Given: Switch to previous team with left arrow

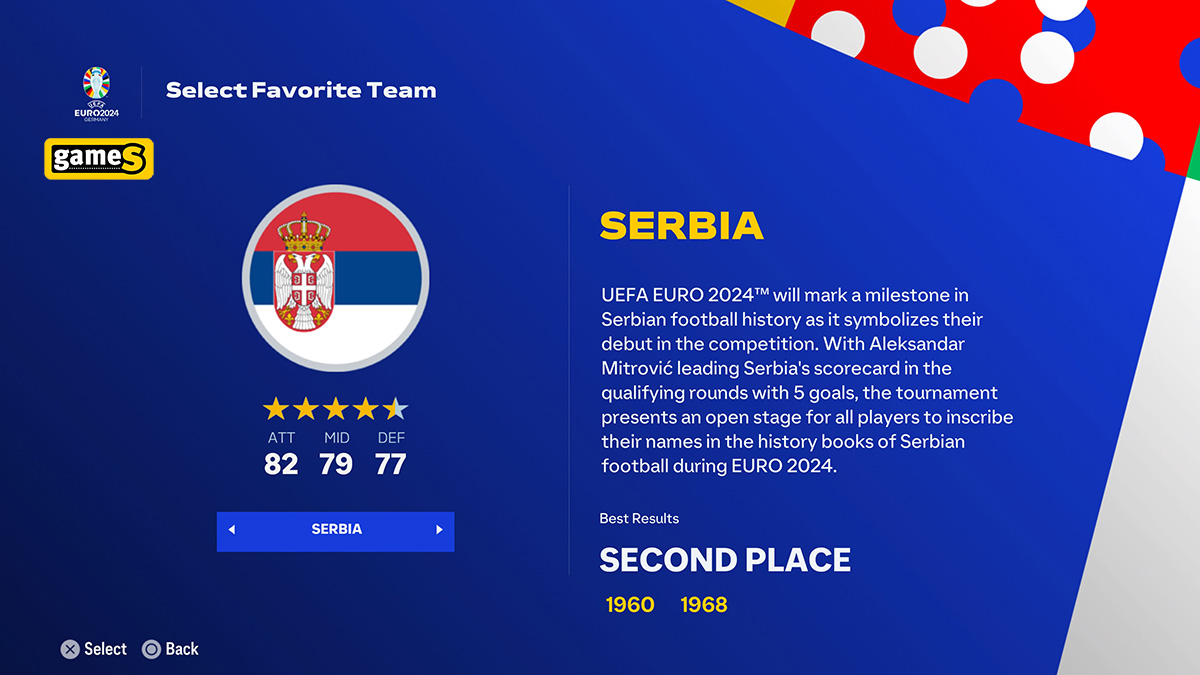Looking at the screenshot, I should point(232,530).
